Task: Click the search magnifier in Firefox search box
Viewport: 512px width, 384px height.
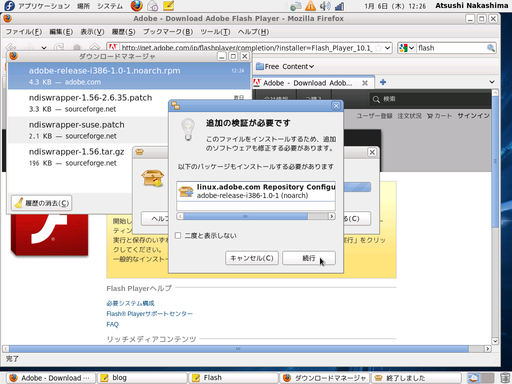Action: point(491,48)
